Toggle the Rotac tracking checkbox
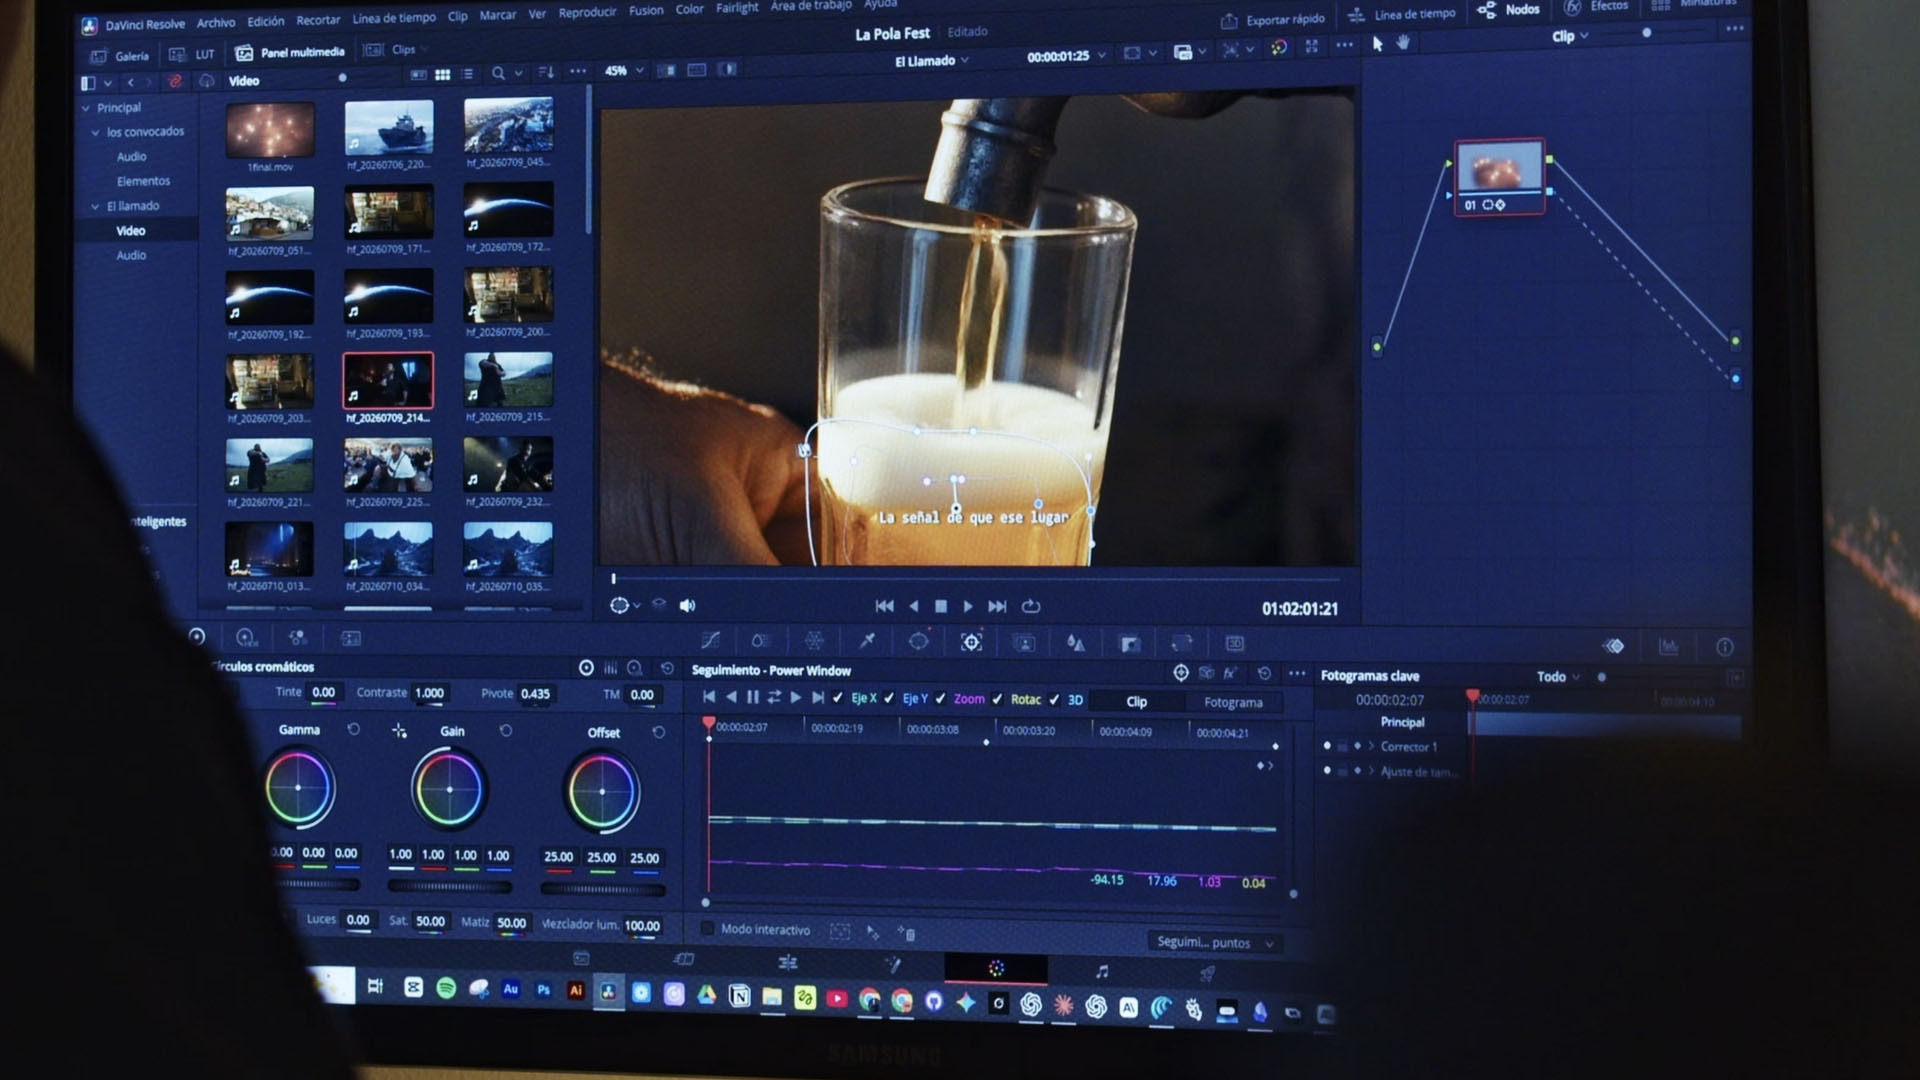 (997, 699)
